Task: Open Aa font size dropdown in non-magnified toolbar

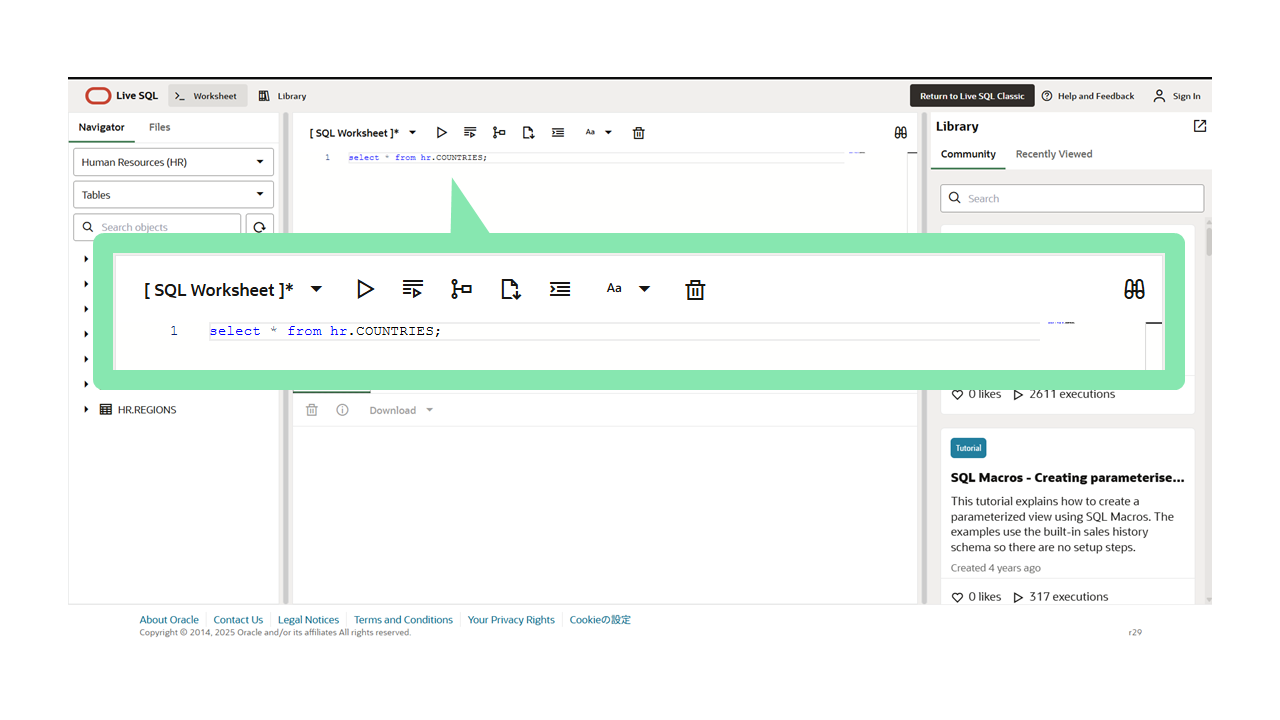Action: click(598, 133)
